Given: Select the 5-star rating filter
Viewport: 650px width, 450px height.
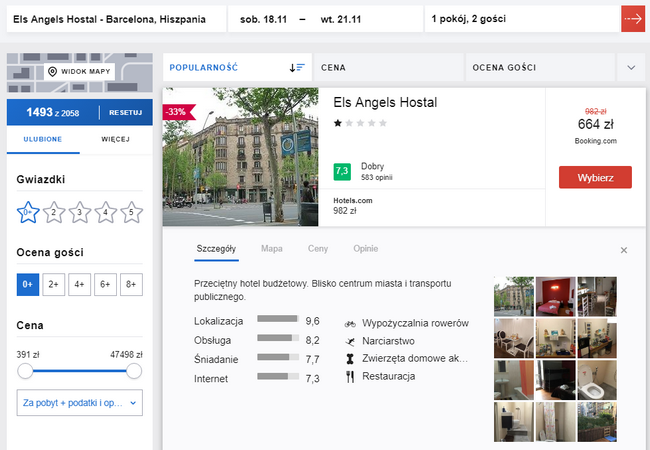Looking at the screenshot, I should pos(132,212).
